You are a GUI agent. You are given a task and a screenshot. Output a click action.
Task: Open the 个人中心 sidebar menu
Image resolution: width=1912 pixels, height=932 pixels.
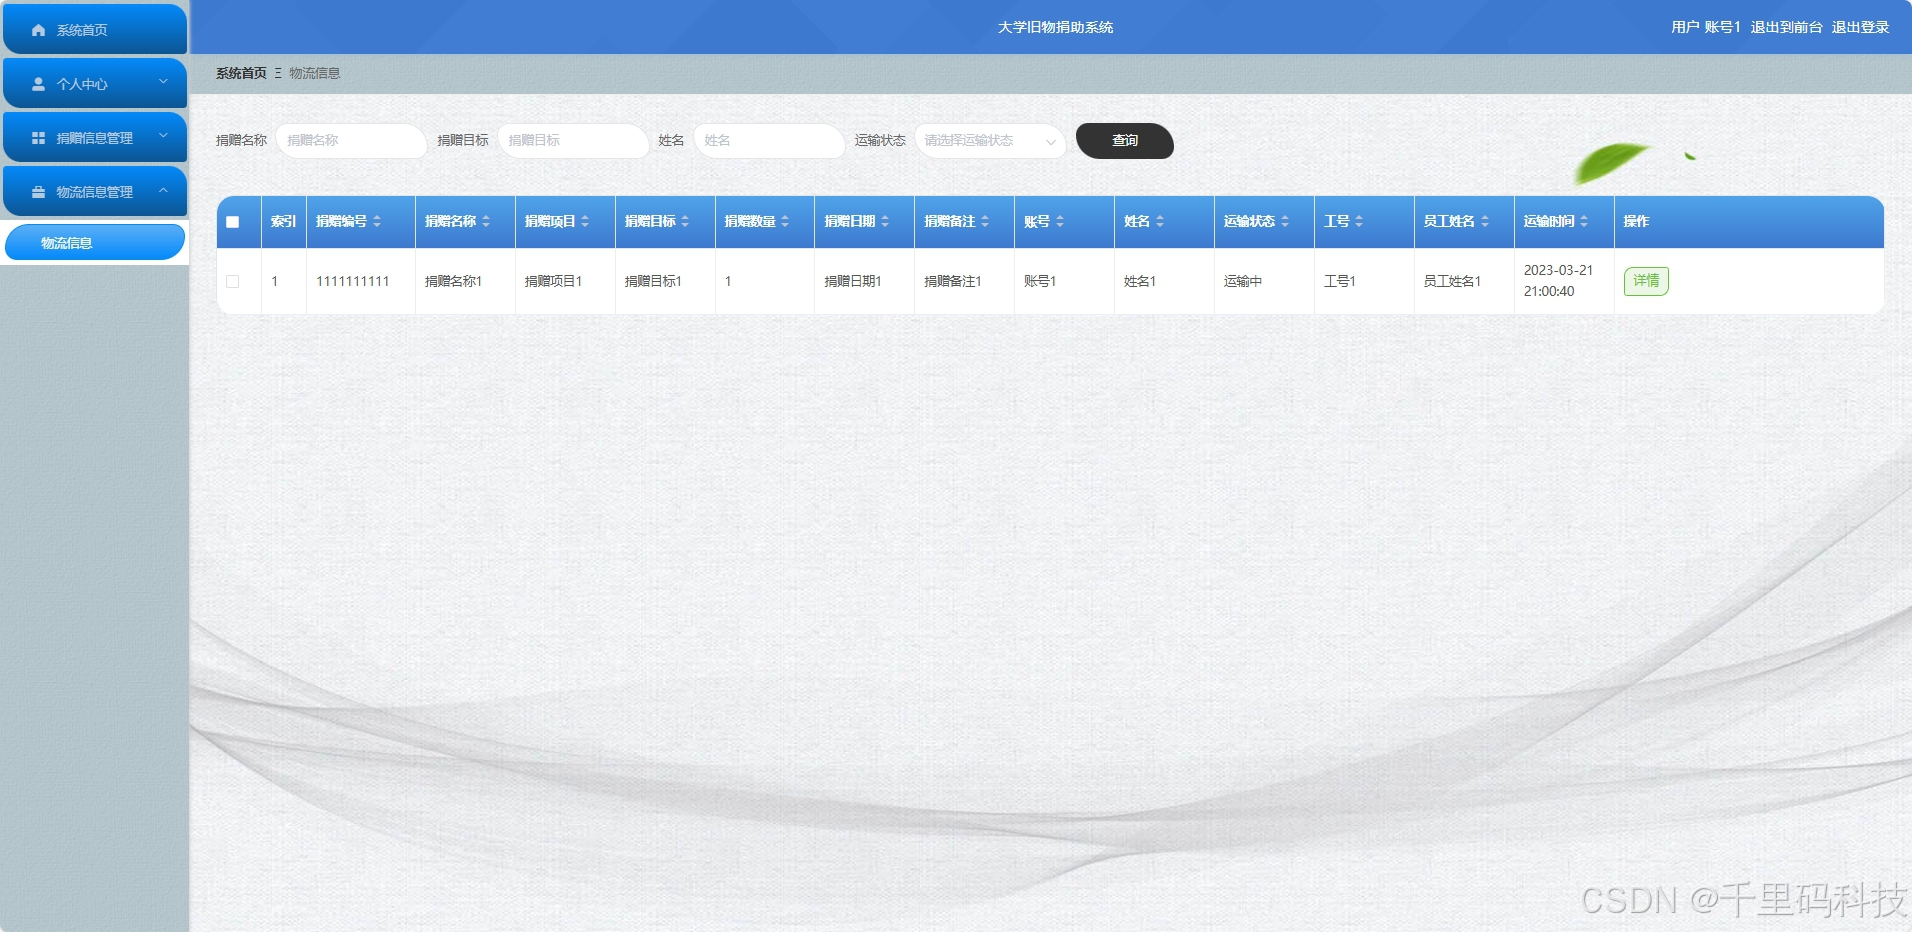95,83
